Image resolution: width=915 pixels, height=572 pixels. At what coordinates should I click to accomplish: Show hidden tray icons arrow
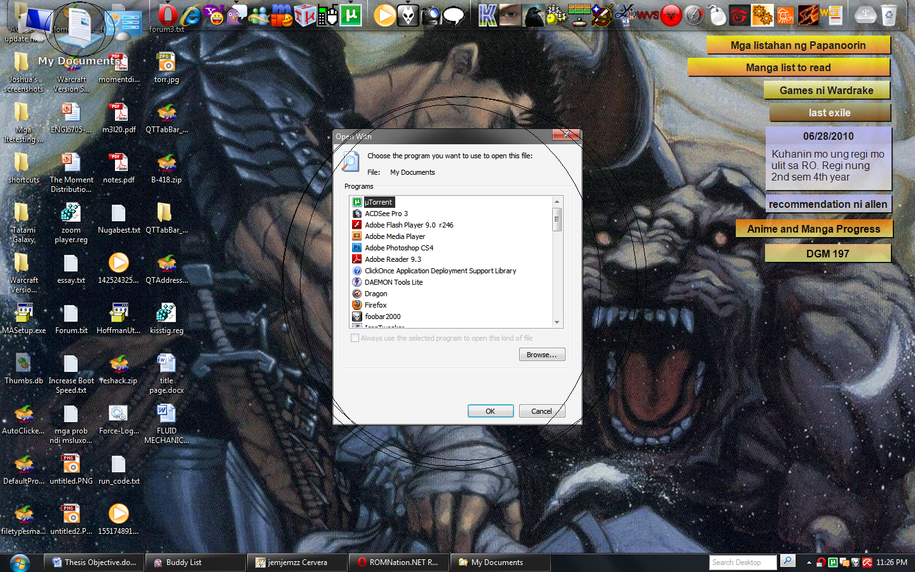809,563
